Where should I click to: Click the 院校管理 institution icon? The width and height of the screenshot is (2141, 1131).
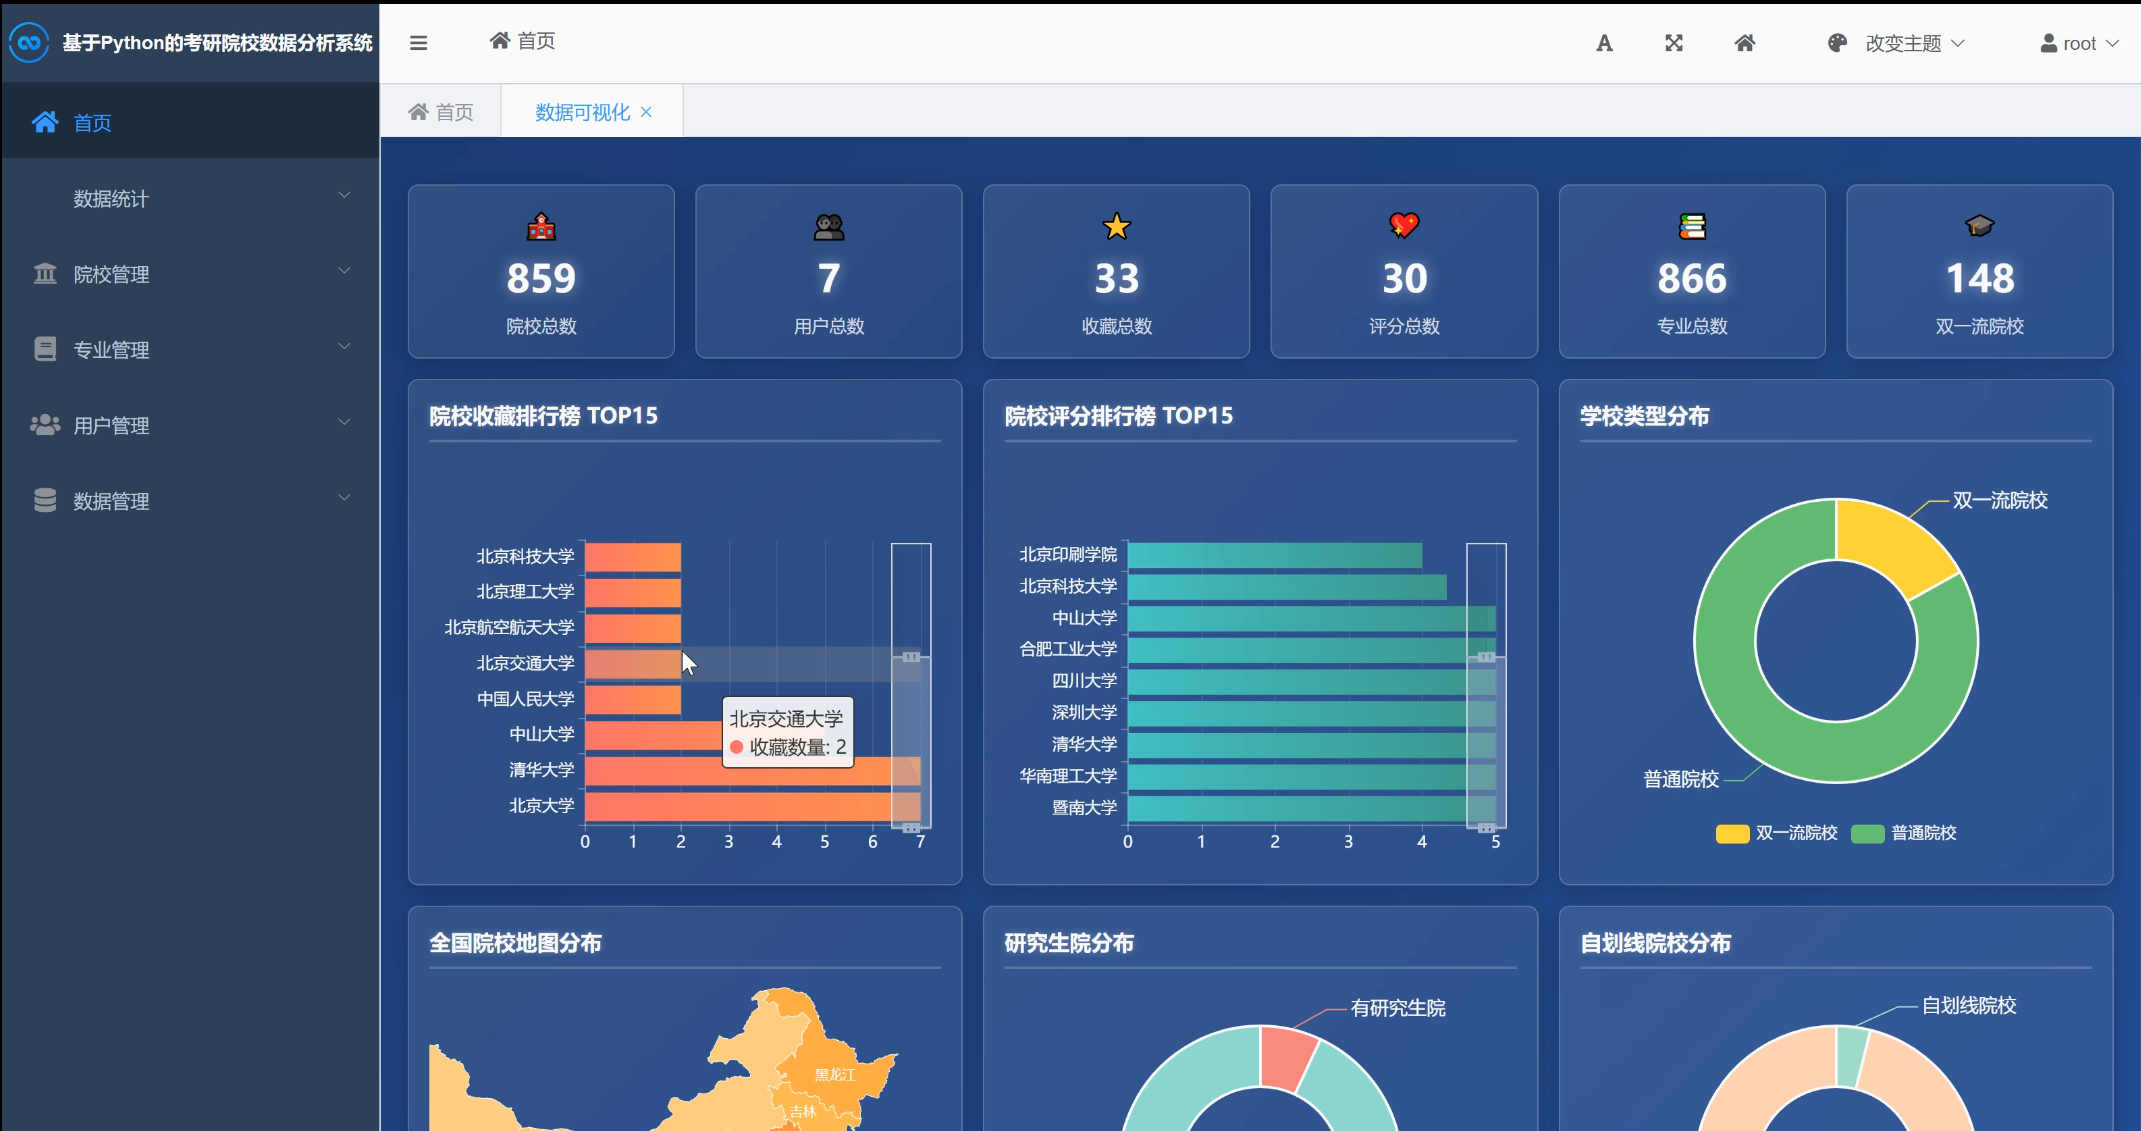[45, 273]
